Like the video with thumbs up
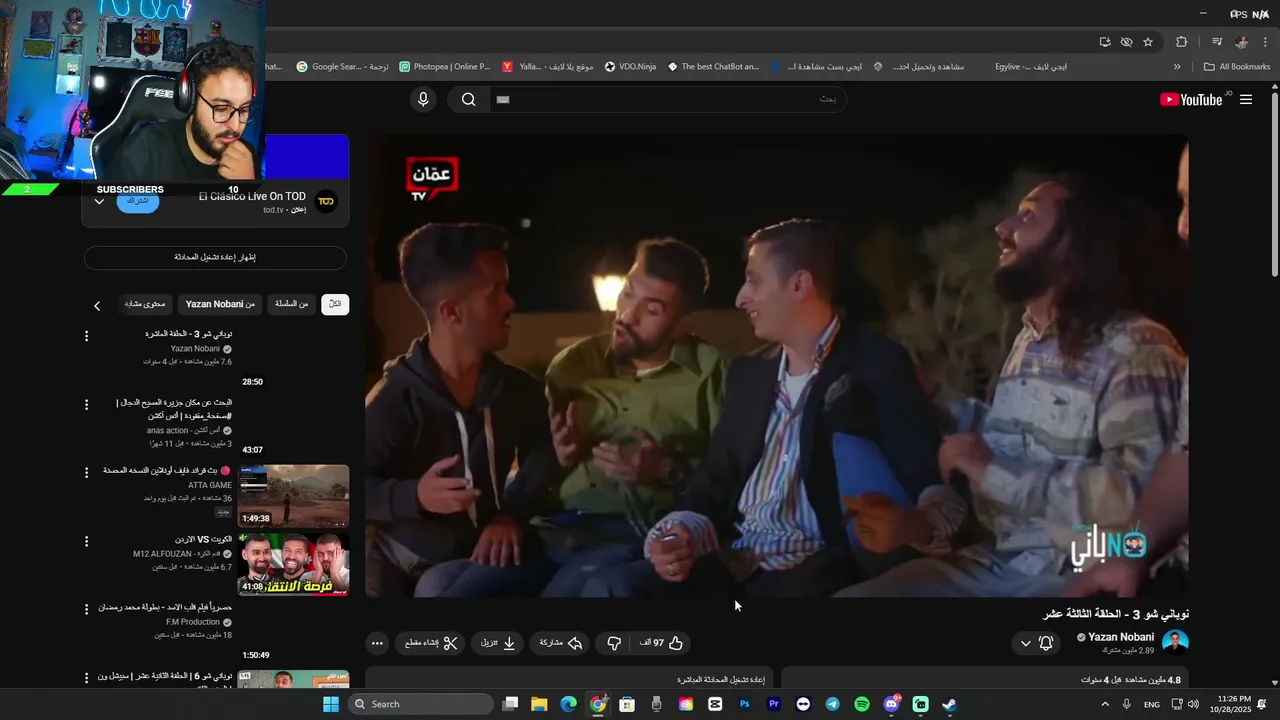Screen dimensions: 1280x720 tap(661, 643)
